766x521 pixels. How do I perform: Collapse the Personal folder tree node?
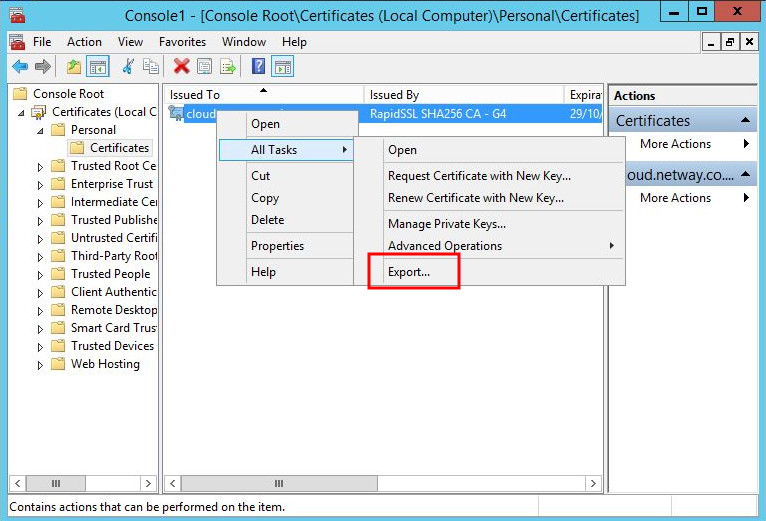point(41,130)
